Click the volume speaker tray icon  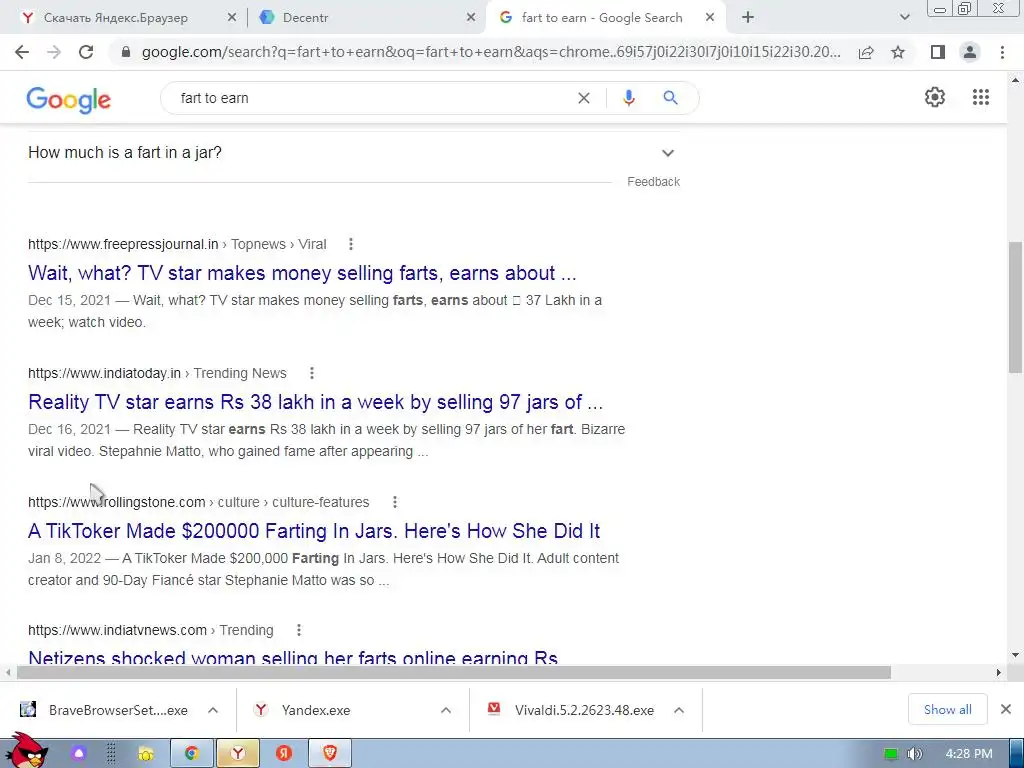click(914, 754)
